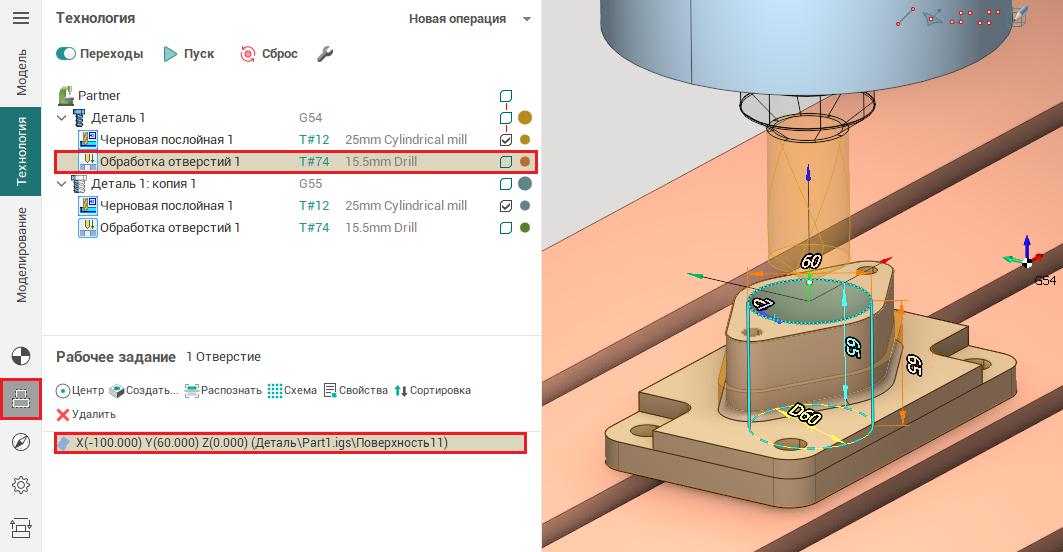The image size is (1063, 552).
Task: Click the Удалить delete button
Action: (x=86, y=414)
